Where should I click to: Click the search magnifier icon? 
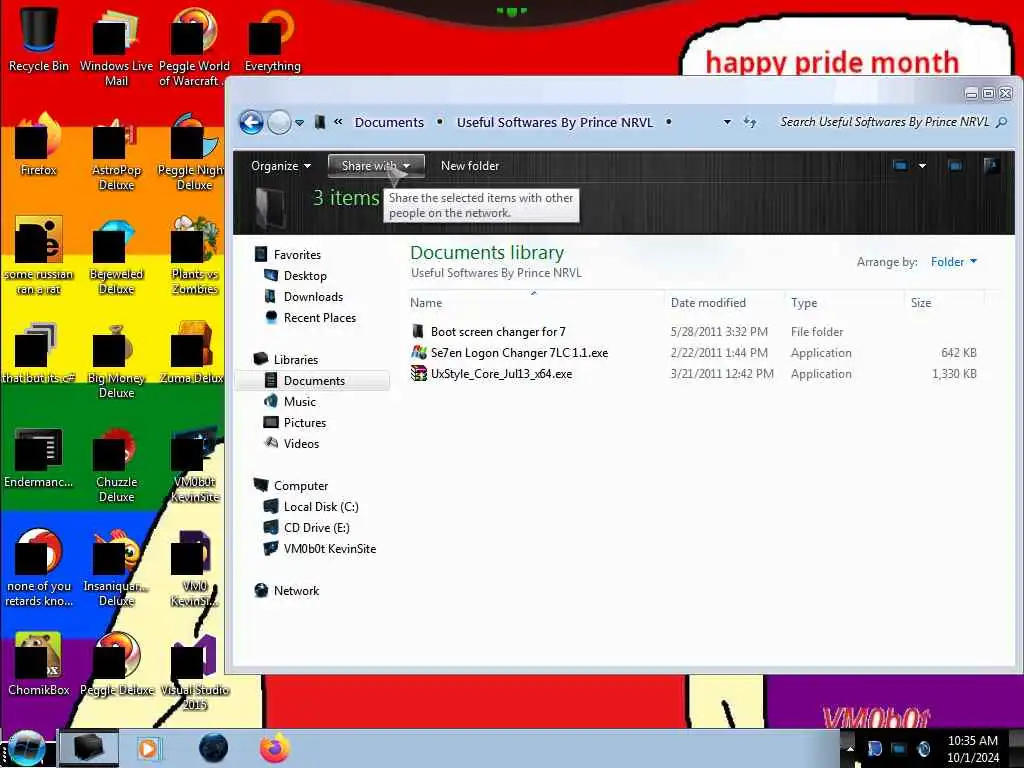tap(1001, 122)
